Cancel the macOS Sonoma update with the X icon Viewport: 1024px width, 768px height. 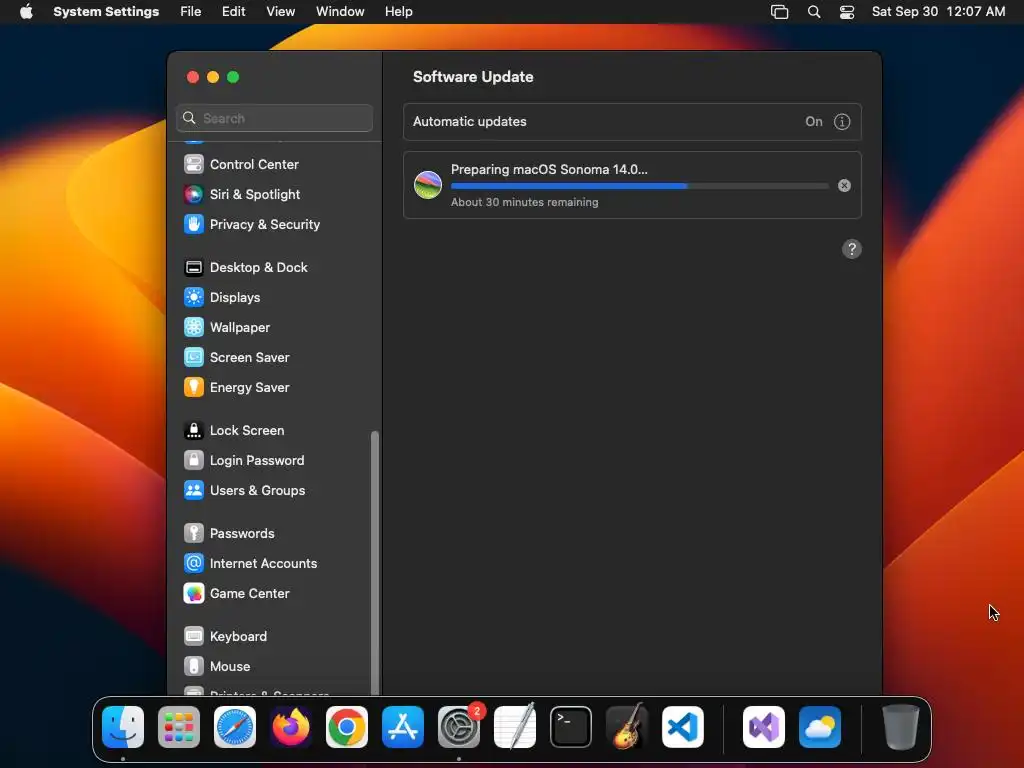844,186
